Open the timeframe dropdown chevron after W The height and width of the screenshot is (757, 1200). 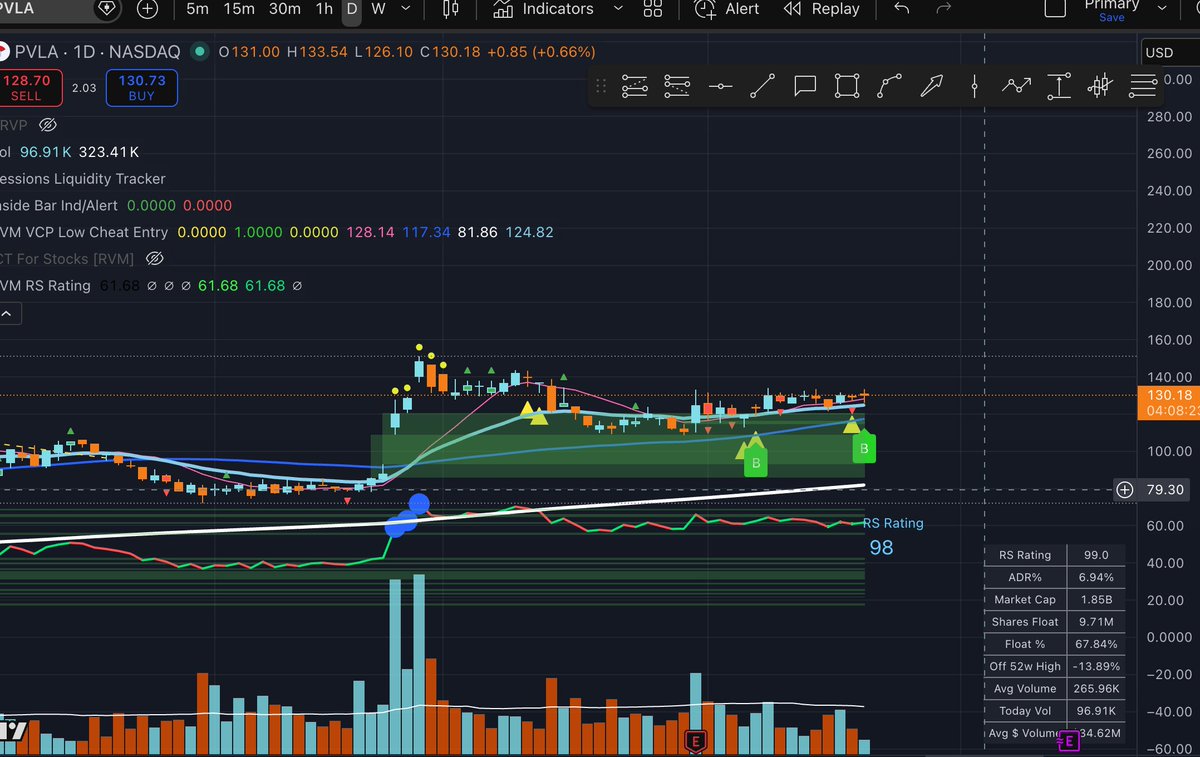[407, 9]
